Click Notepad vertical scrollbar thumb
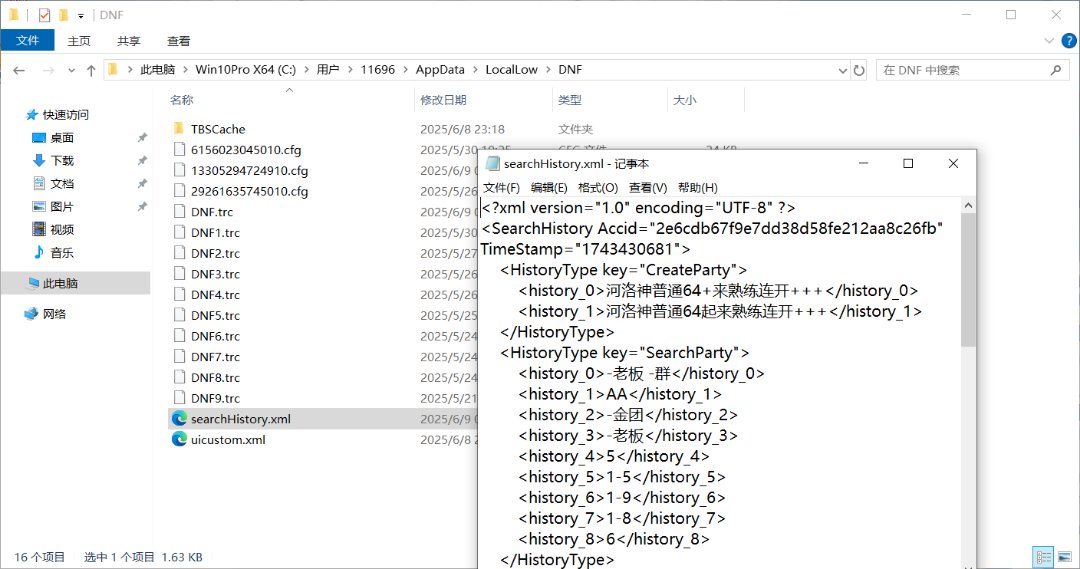Screen dimensions: 1080x569 tap(968, 280)
